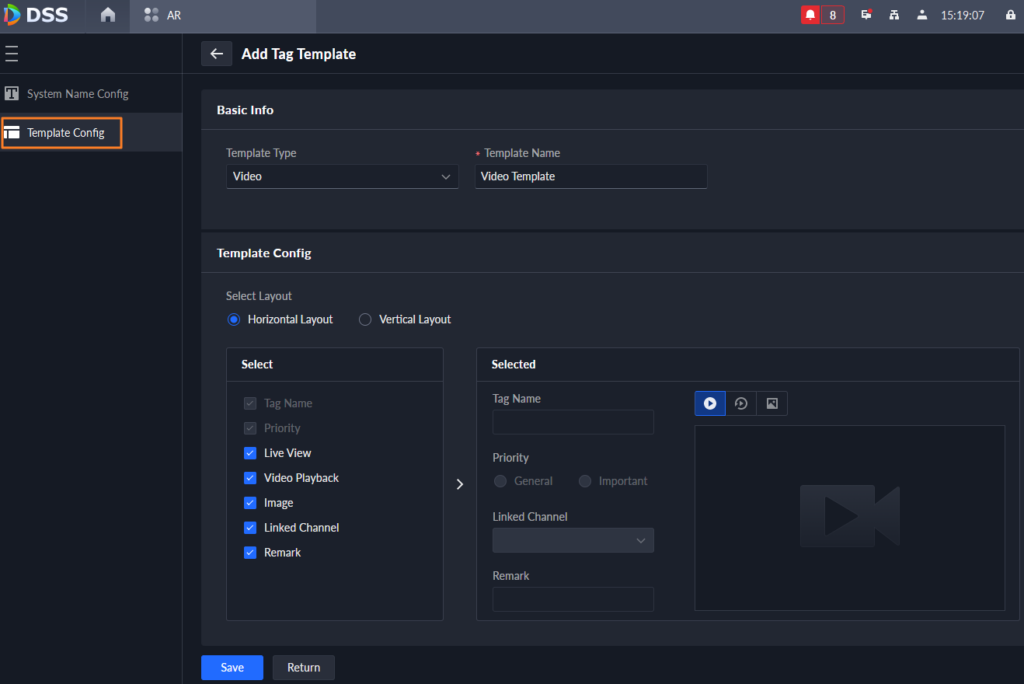Click the Save button
Viewport: 1024px width, 684px height.
tap(232, 667)
